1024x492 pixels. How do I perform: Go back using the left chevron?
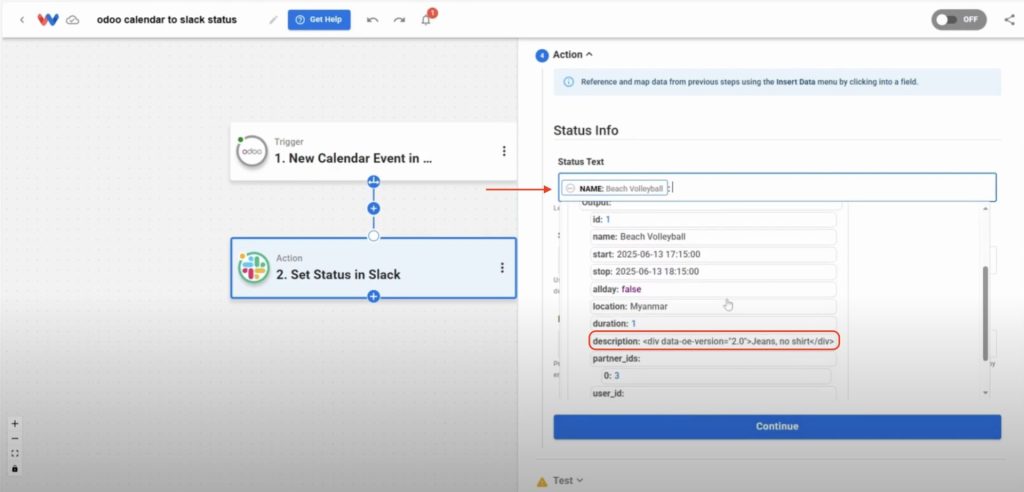coord(22,20)
